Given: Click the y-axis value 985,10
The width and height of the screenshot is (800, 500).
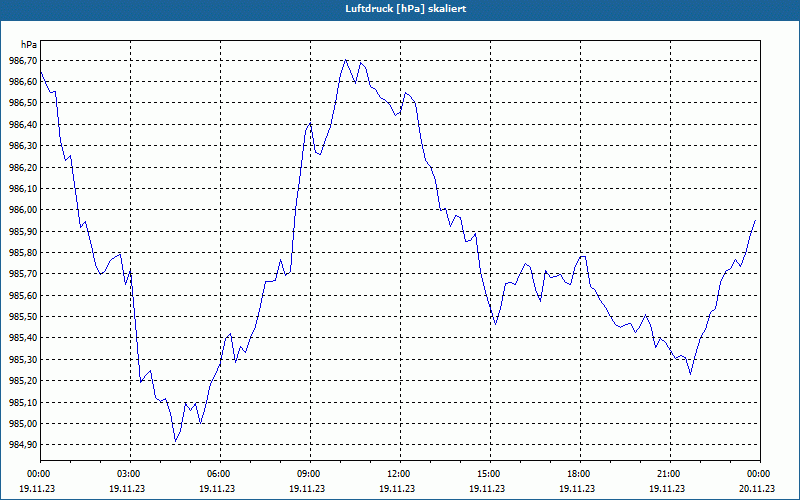Looking at the screenshot, I should point(23,402).
